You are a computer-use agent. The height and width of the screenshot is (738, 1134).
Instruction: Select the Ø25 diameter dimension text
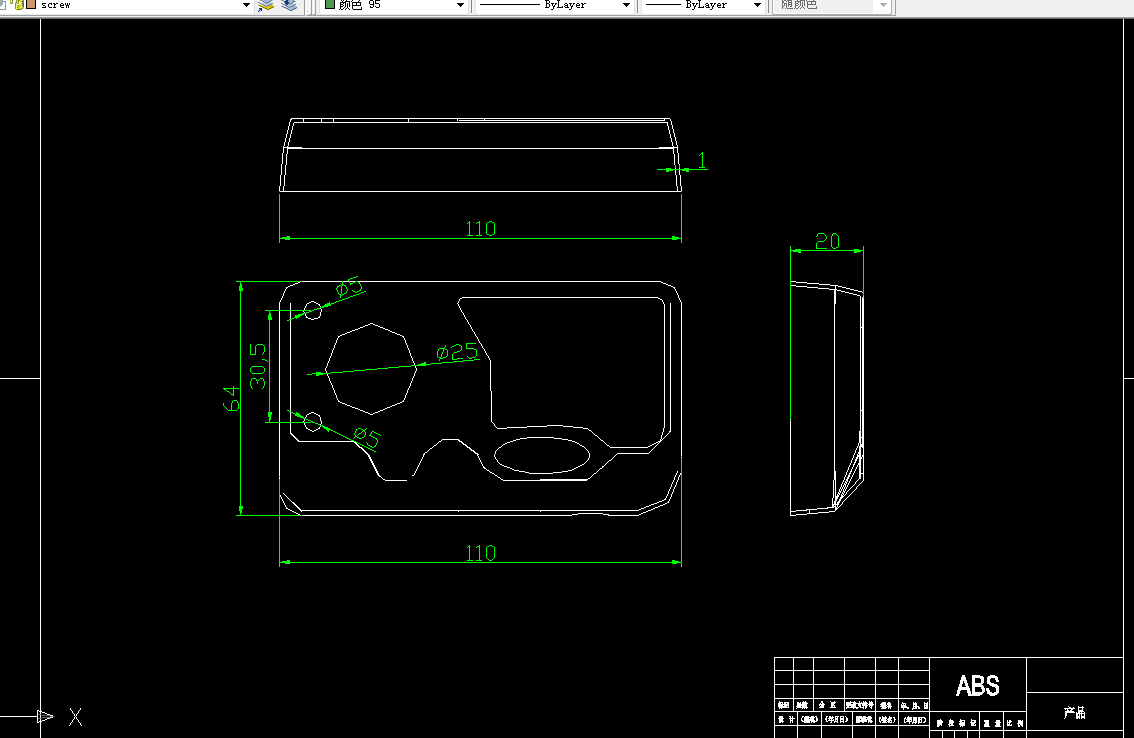[x=457, y=352]
